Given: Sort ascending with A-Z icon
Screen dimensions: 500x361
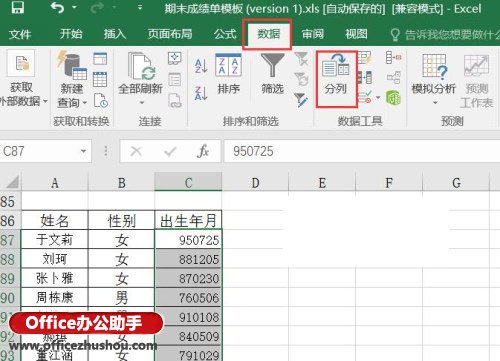Looking at the screenshot, I should 201,66.
